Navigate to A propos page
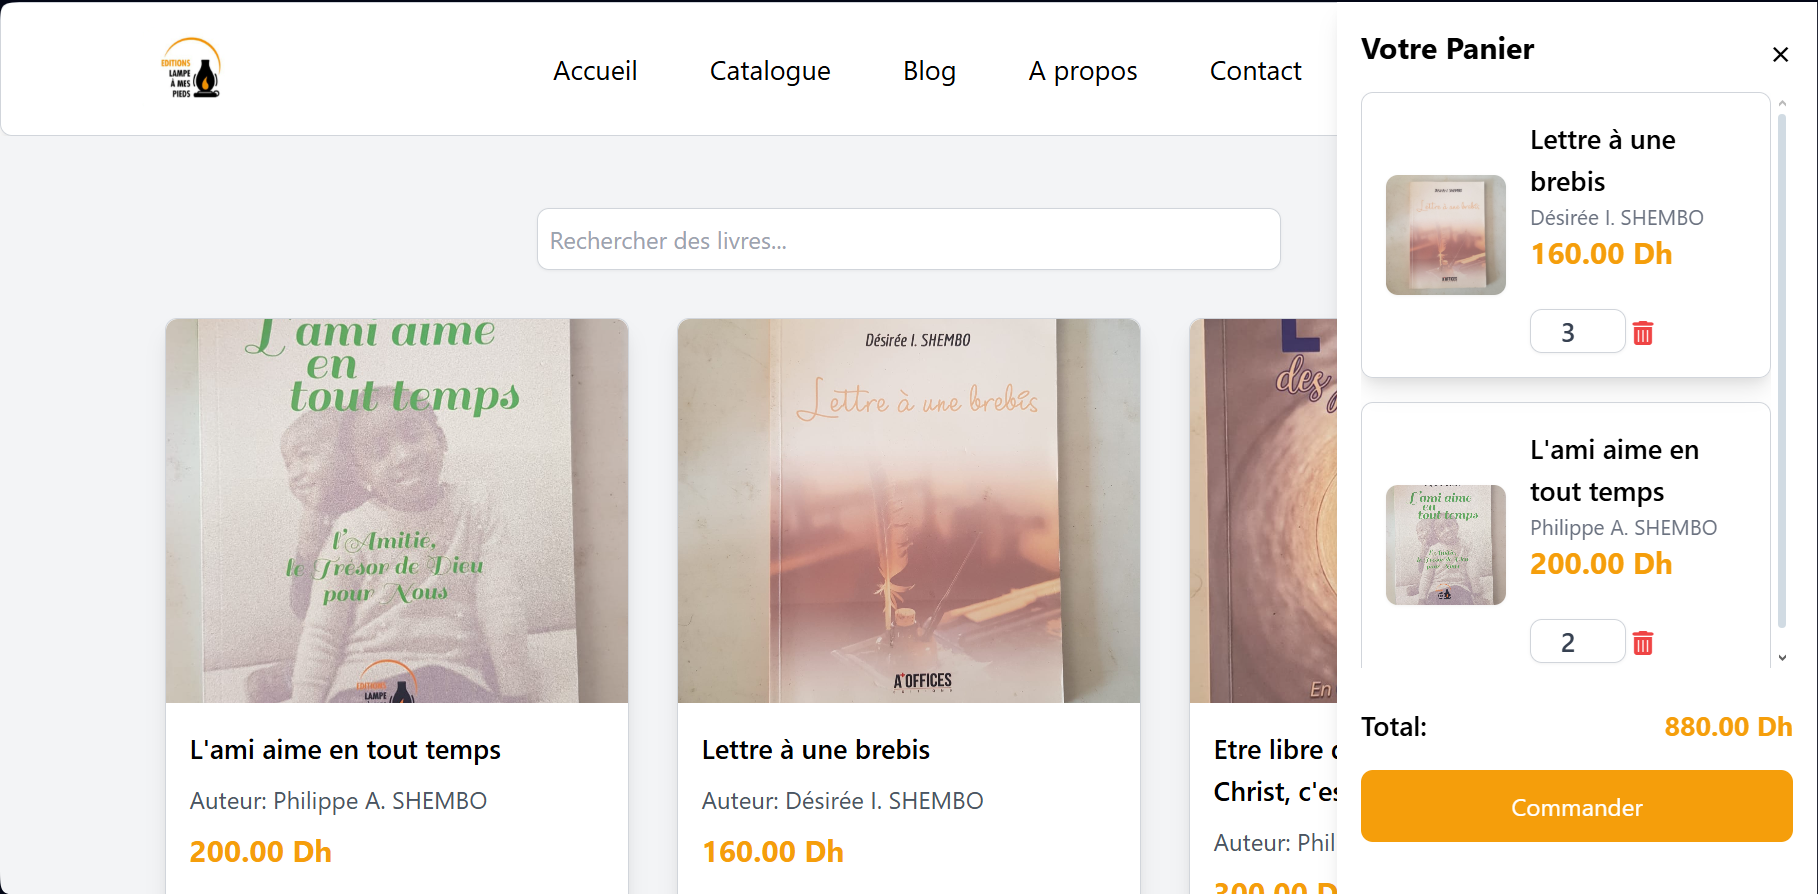This screenshot has width=1818, height=894. [x=1082, y=71]
